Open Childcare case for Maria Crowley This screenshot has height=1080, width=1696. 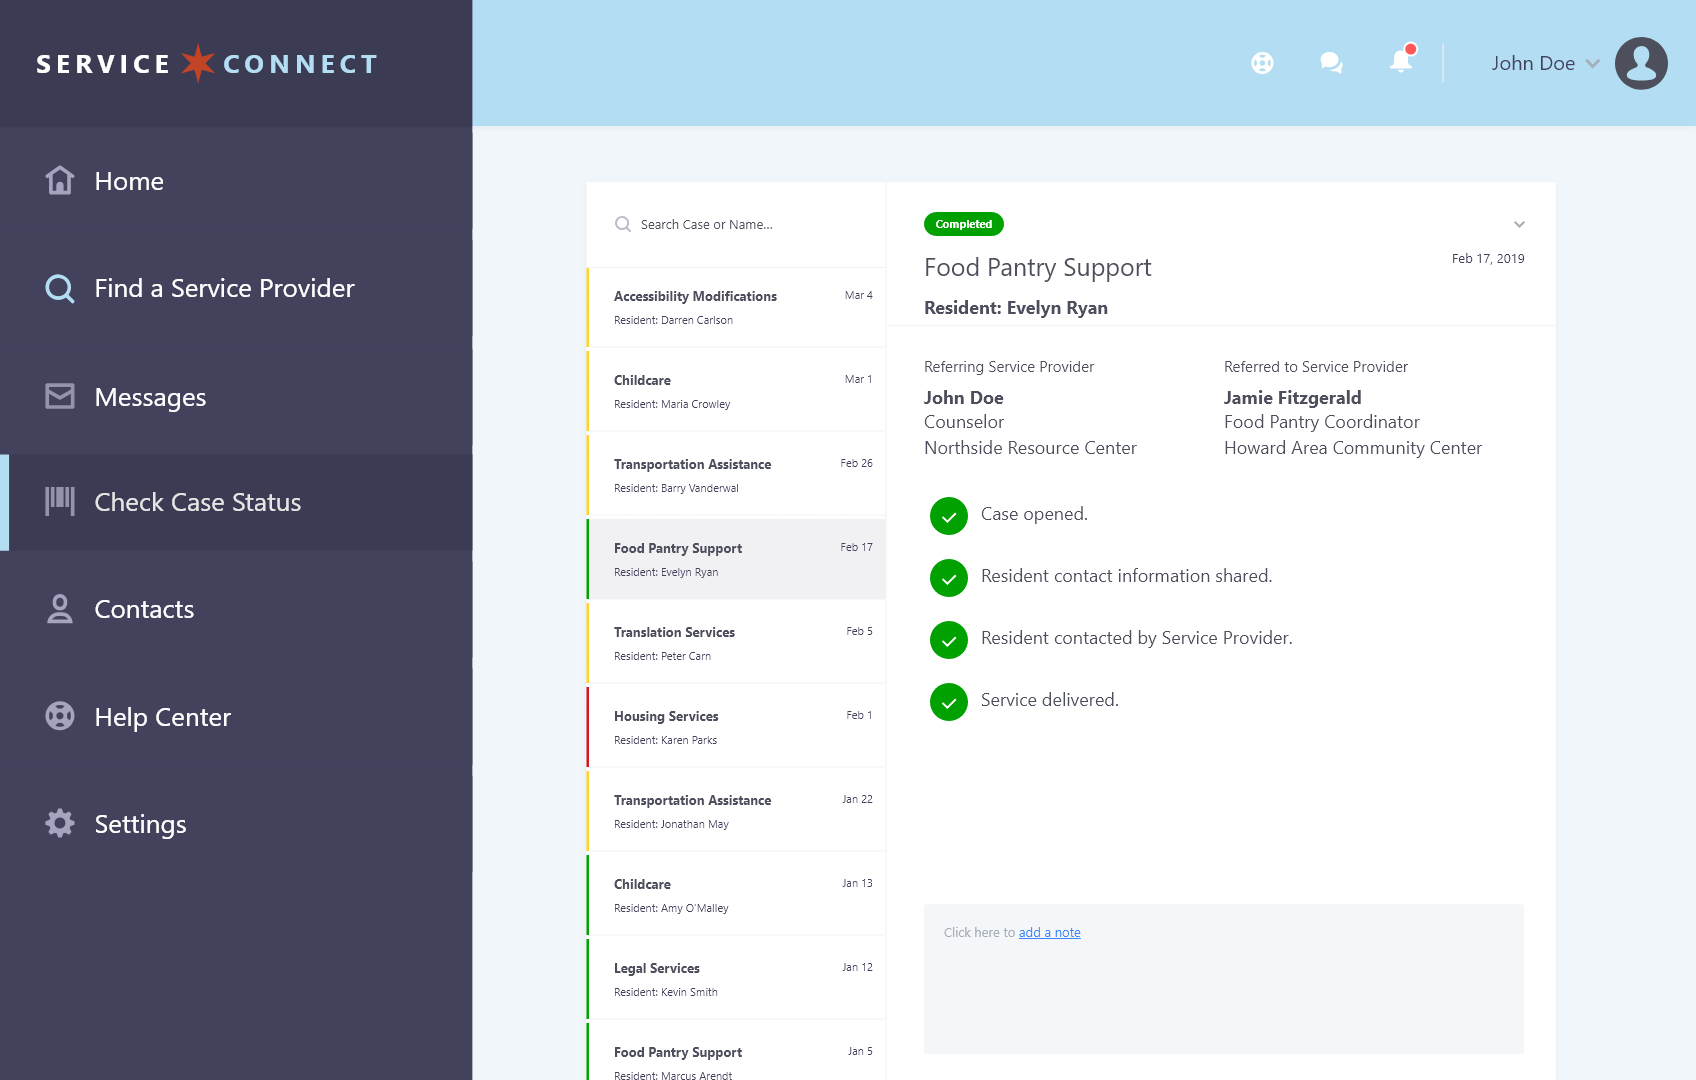tap(736, 392)
